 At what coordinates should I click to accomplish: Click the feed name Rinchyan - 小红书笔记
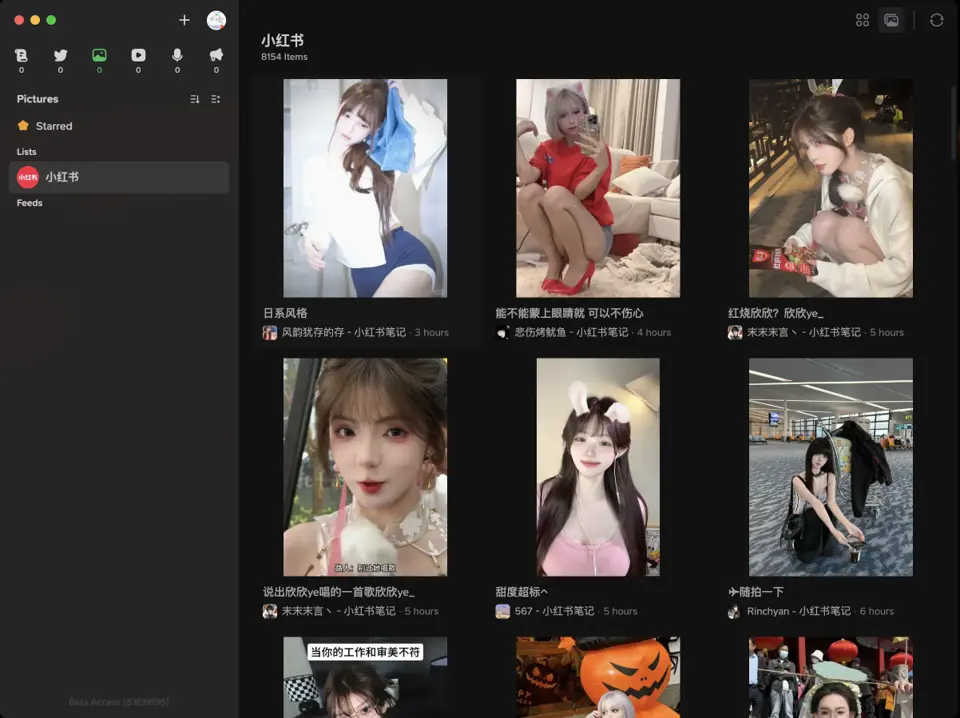pyautogui.click(x=798, y=611)
